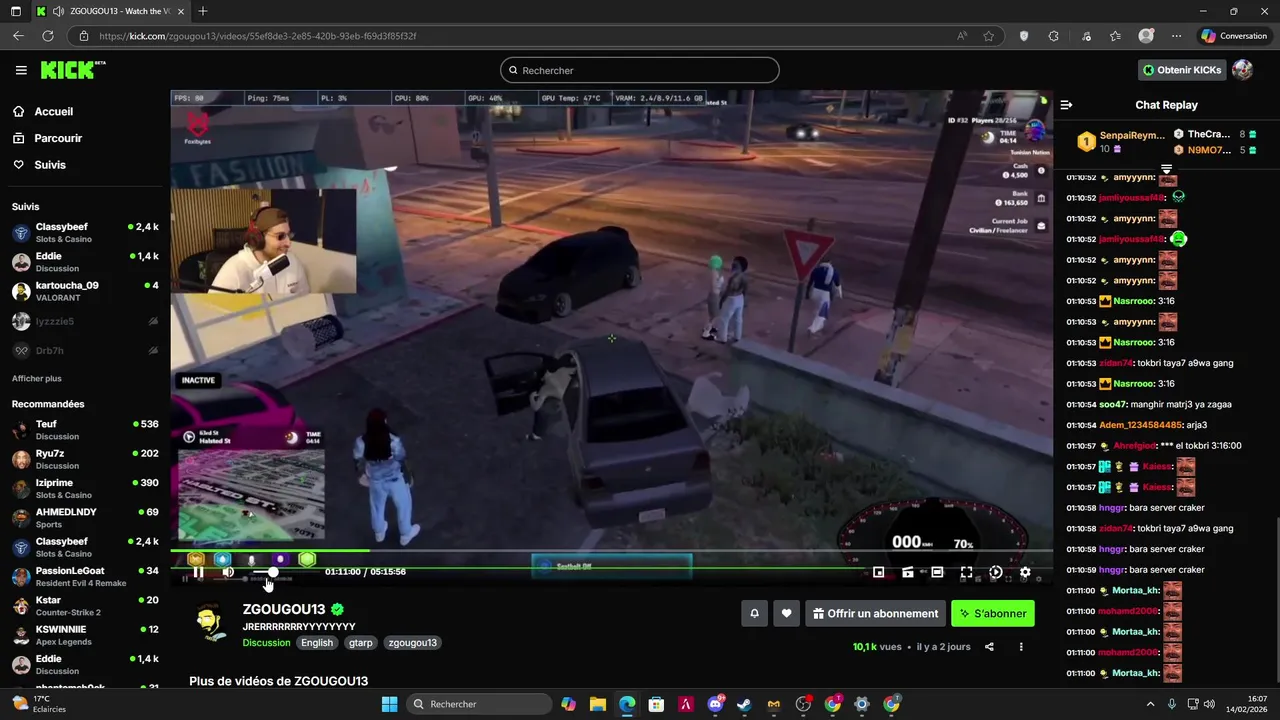Image resolution: width=1280 pixels, height=720 pixels.
Task: Open more options next to share
Action: pos(1021,647)
